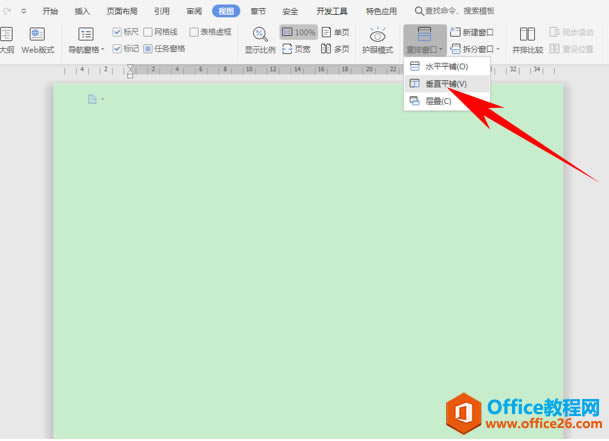The height and width of the screenshot is (441, 609).
Task: Choose 垂直平铺(V) from the menu
Action: [447, 84]
